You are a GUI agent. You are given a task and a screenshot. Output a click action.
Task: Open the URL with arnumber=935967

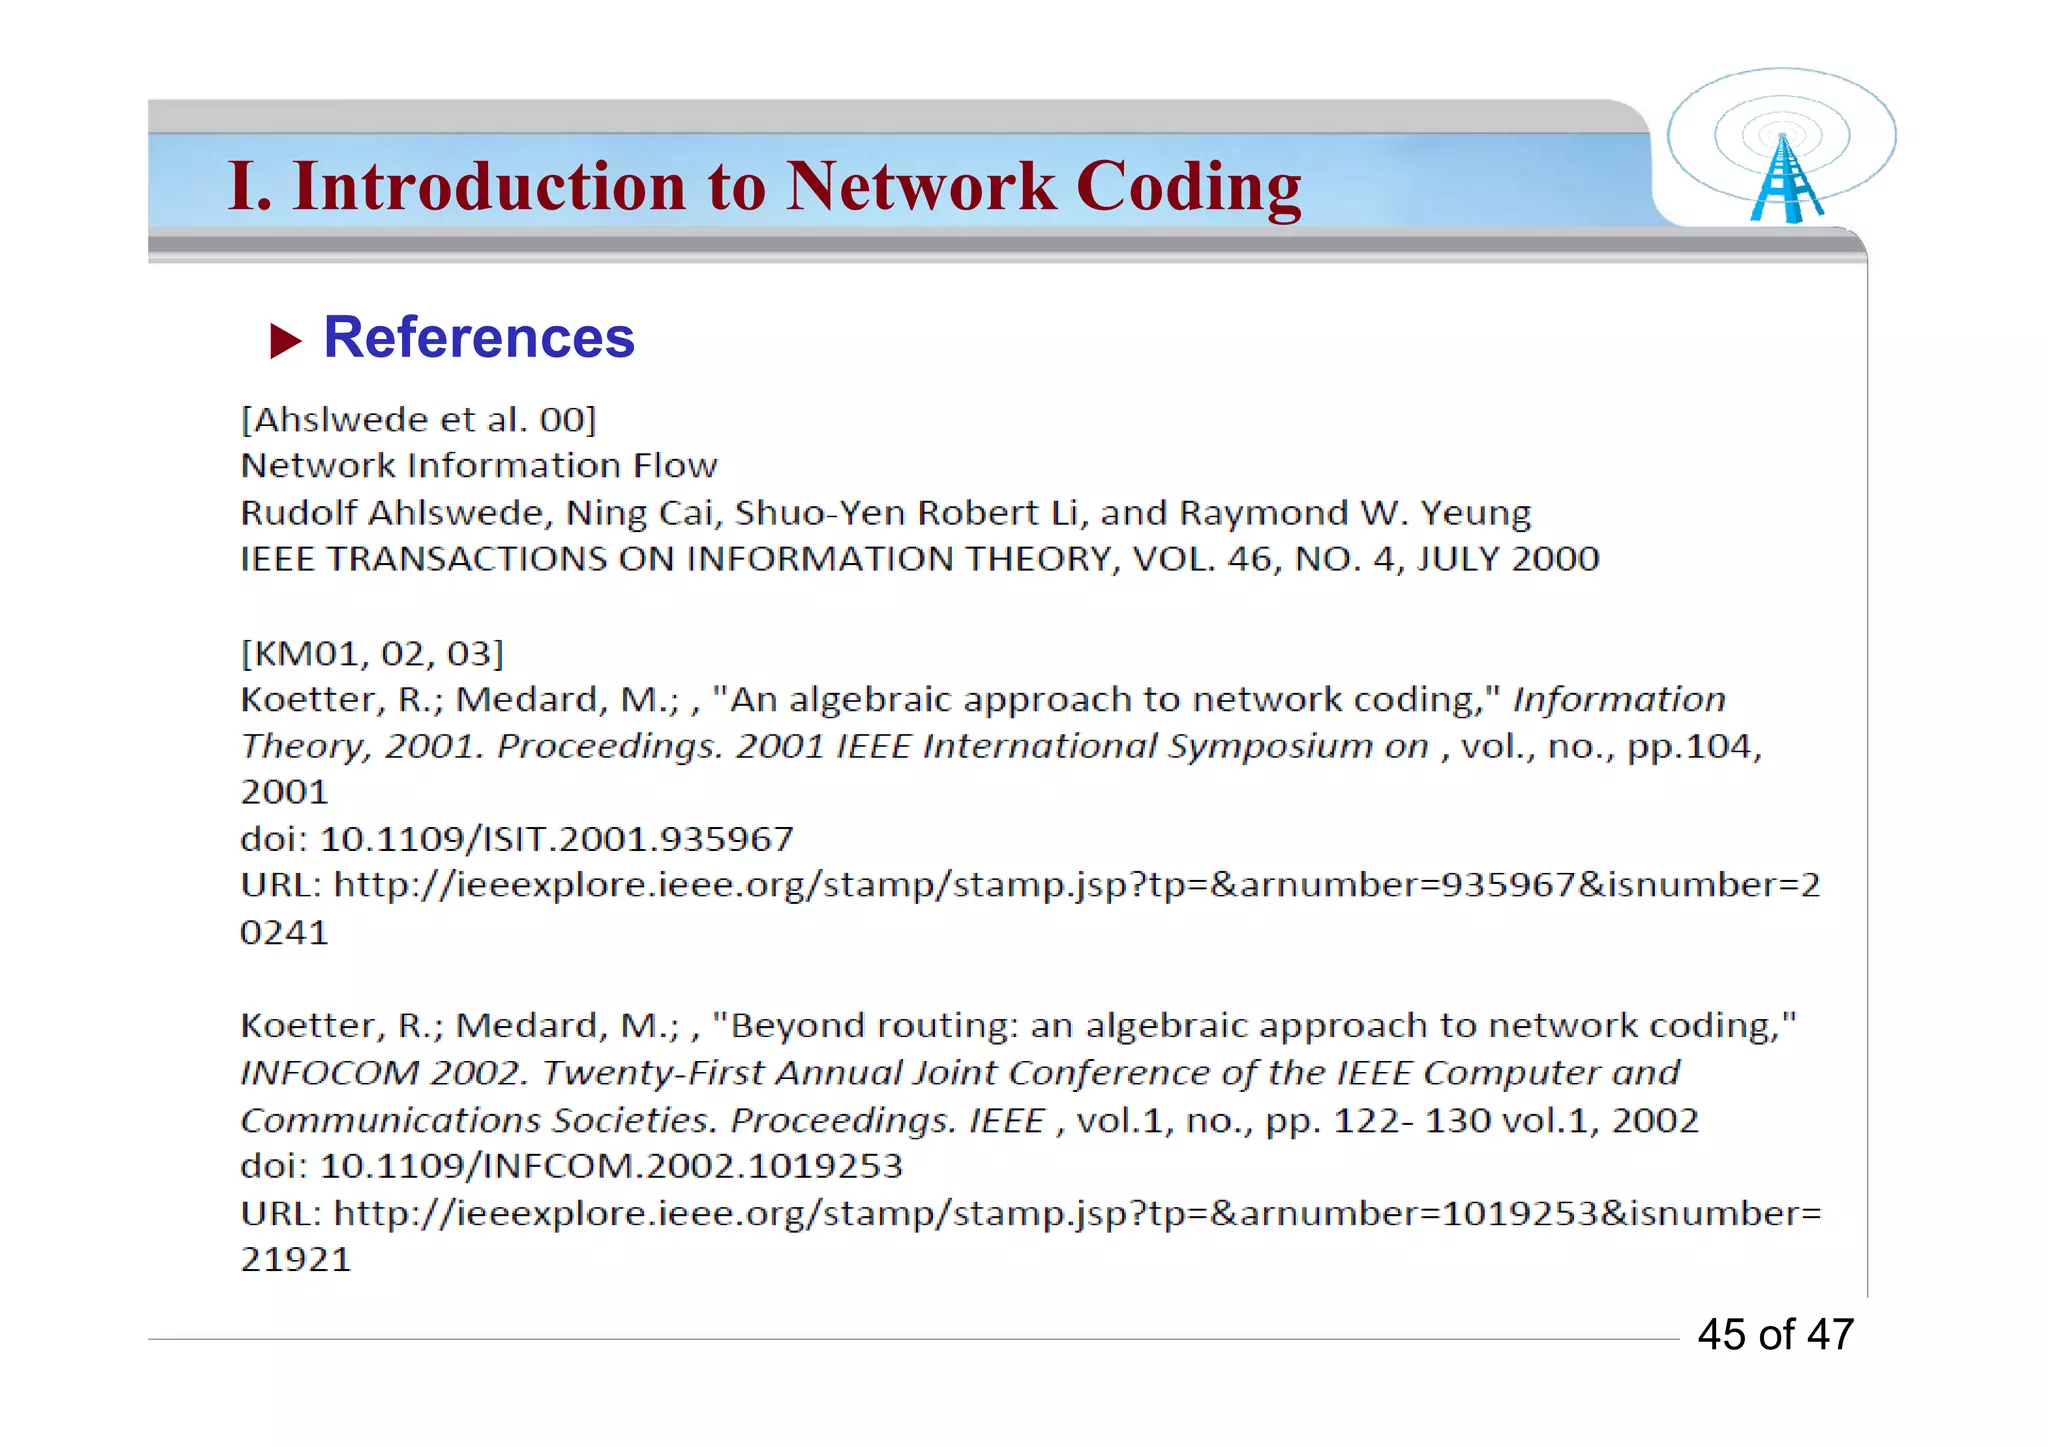tap(1030, 886)
